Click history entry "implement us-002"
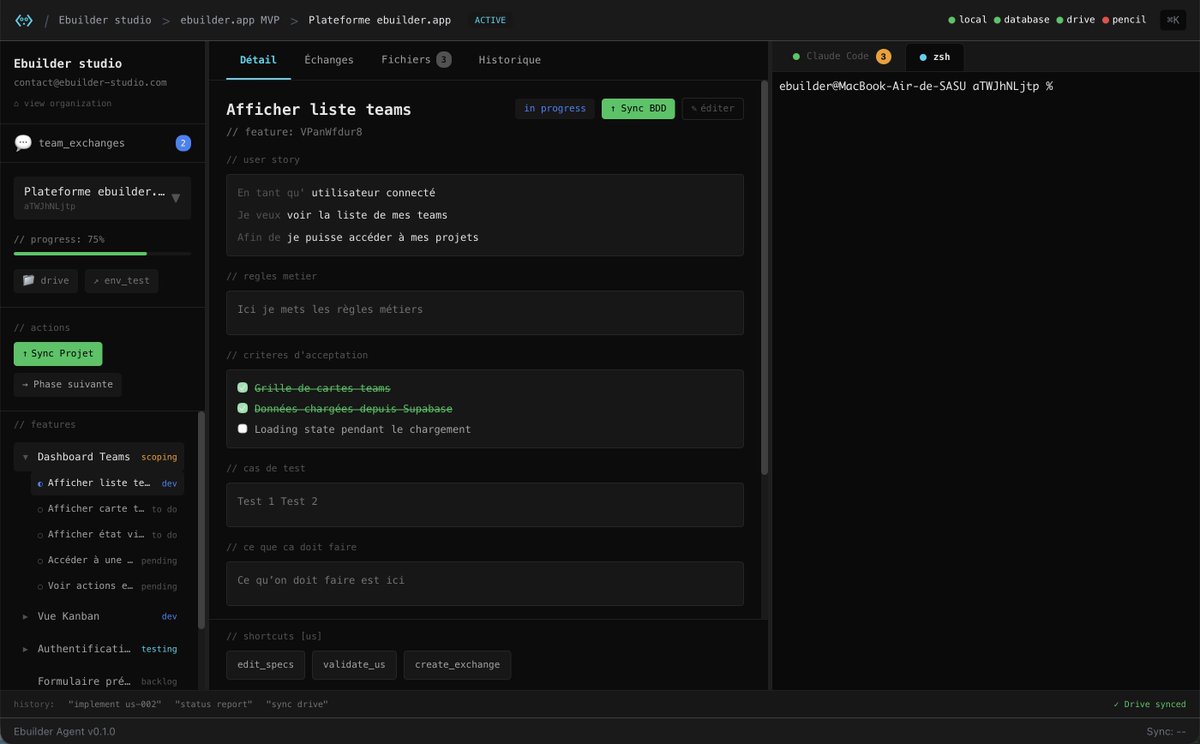The height and width of the screenshot is (744, 1200). click(114, 704)
